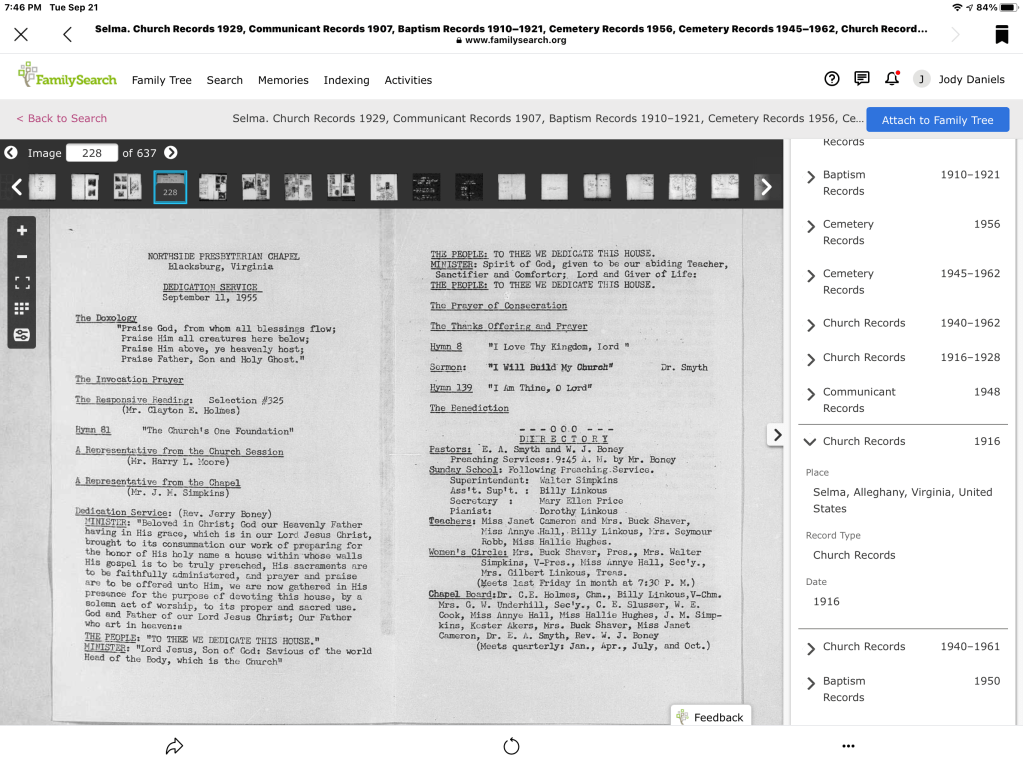1023x767 pixels.
Task: Click the zoom out minus icon
Action: pos(22,256)
